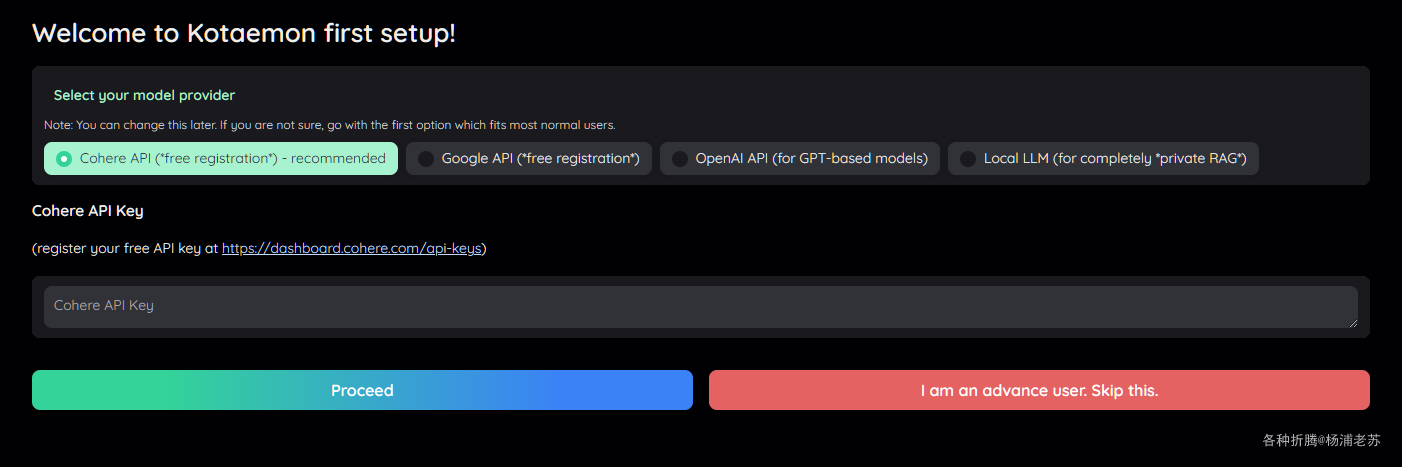Click the Welcome to Kotaemon first setup heading

click(244, 33)
